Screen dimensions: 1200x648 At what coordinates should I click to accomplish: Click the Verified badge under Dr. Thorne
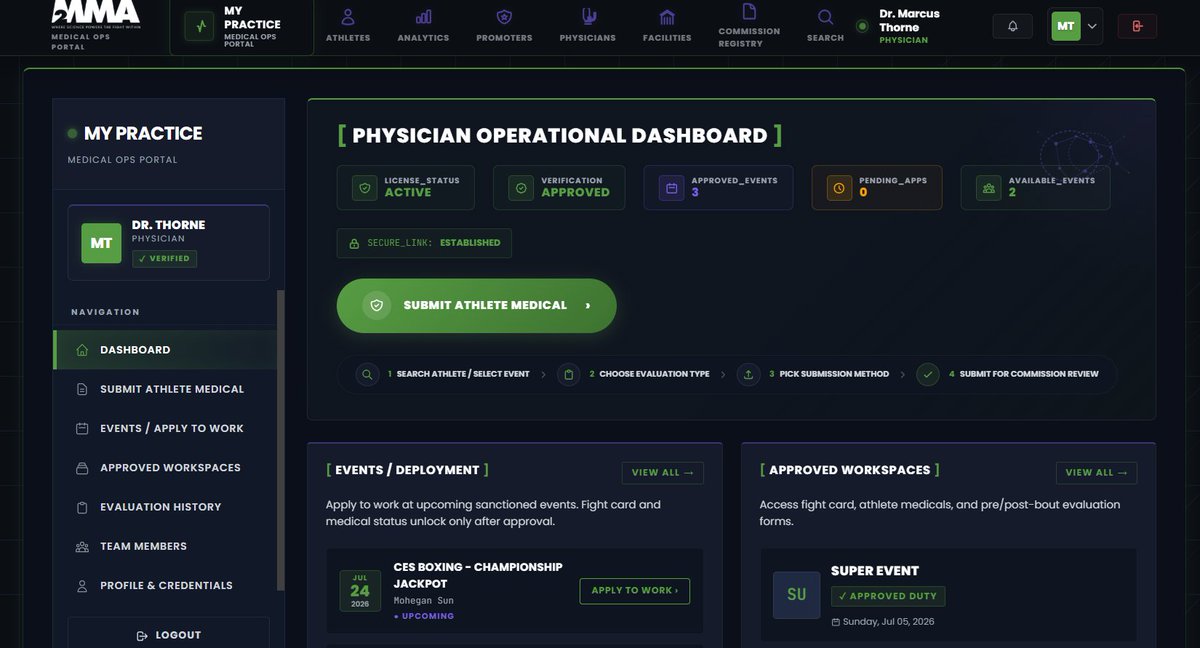[x=165, y=258]
